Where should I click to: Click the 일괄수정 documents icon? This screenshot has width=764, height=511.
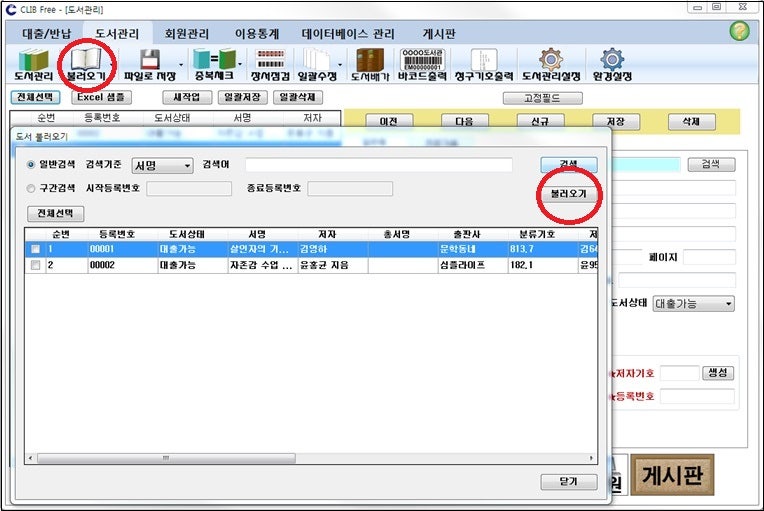pyautogui.click(x=317, y=64)
